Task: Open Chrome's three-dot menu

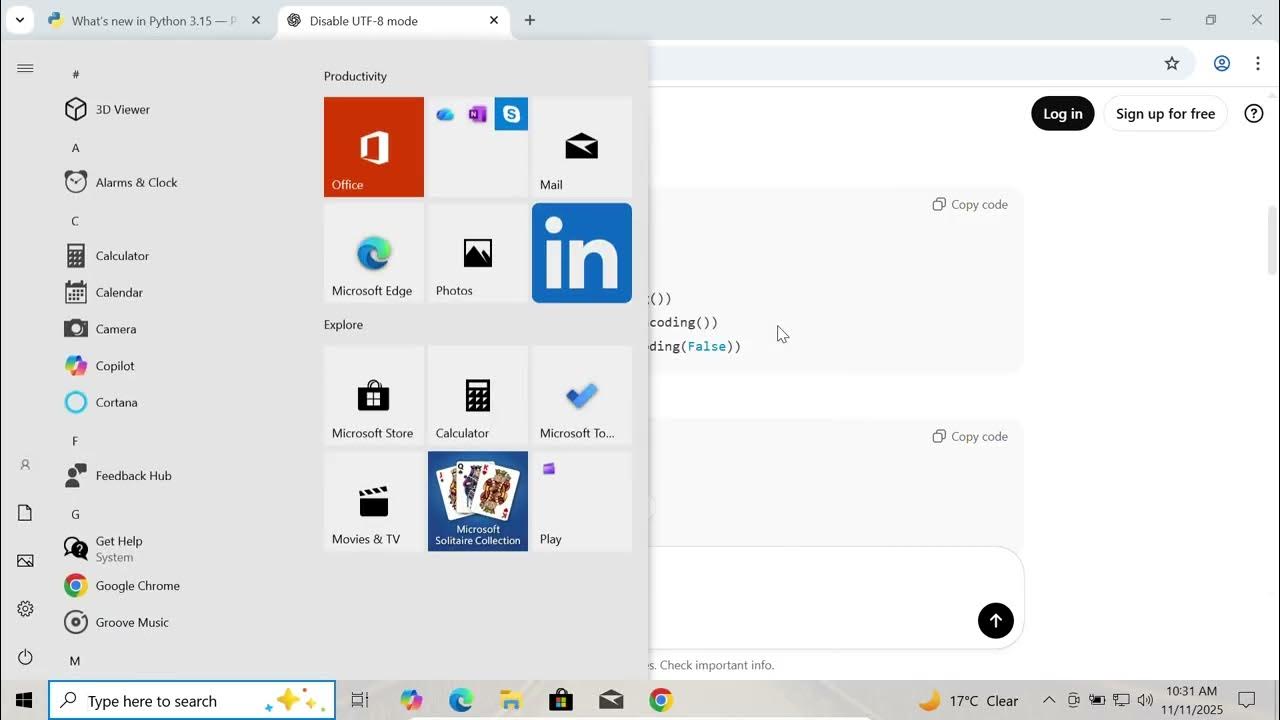Action: (x=1257, y=63)
